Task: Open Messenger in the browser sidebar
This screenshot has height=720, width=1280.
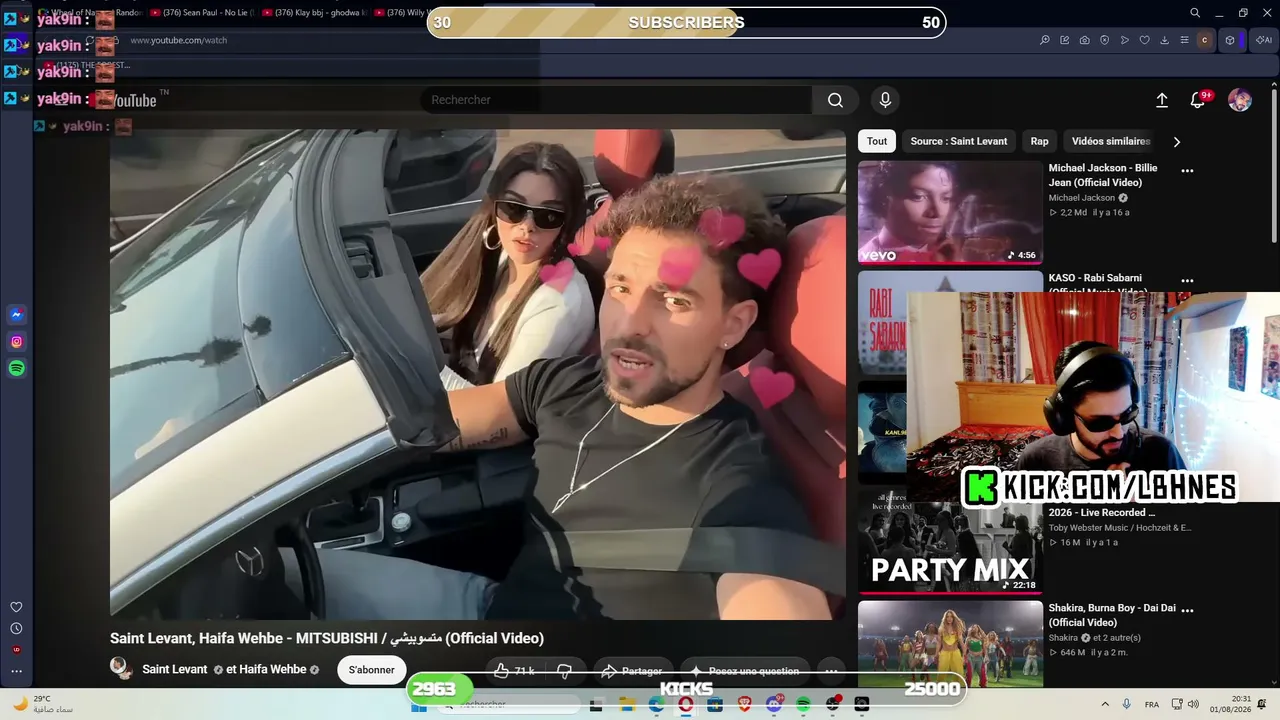Action: pyautogui.click(x=16, y=315)
